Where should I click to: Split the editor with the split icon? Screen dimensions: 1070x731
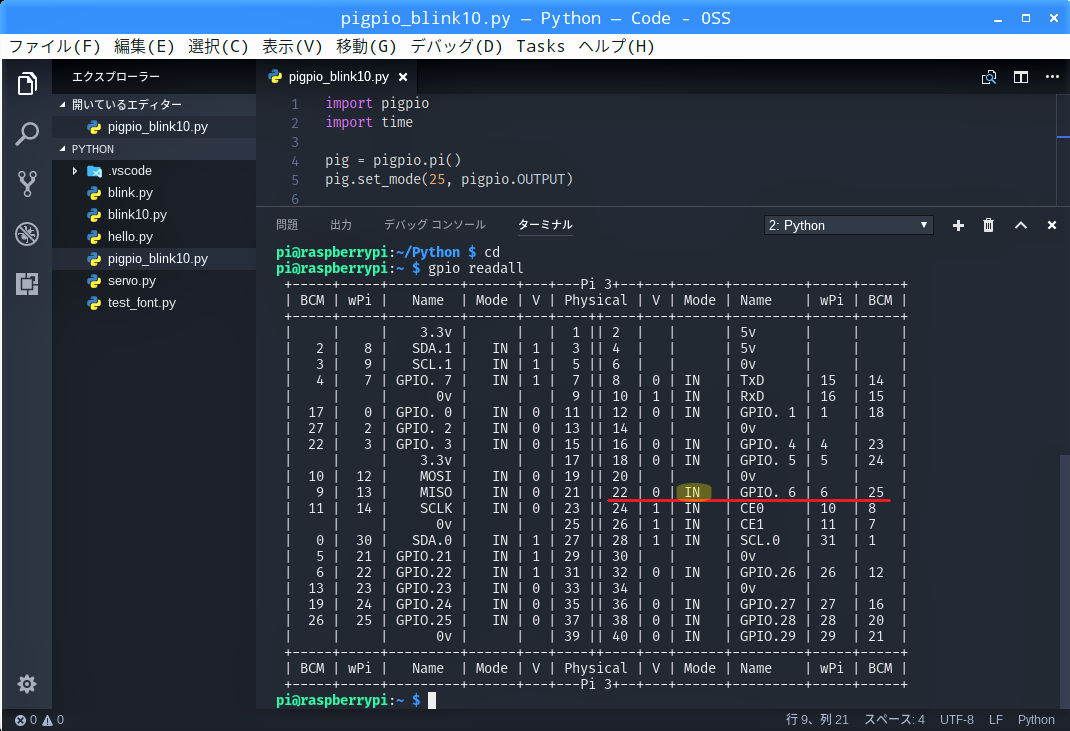point(1021,77)
